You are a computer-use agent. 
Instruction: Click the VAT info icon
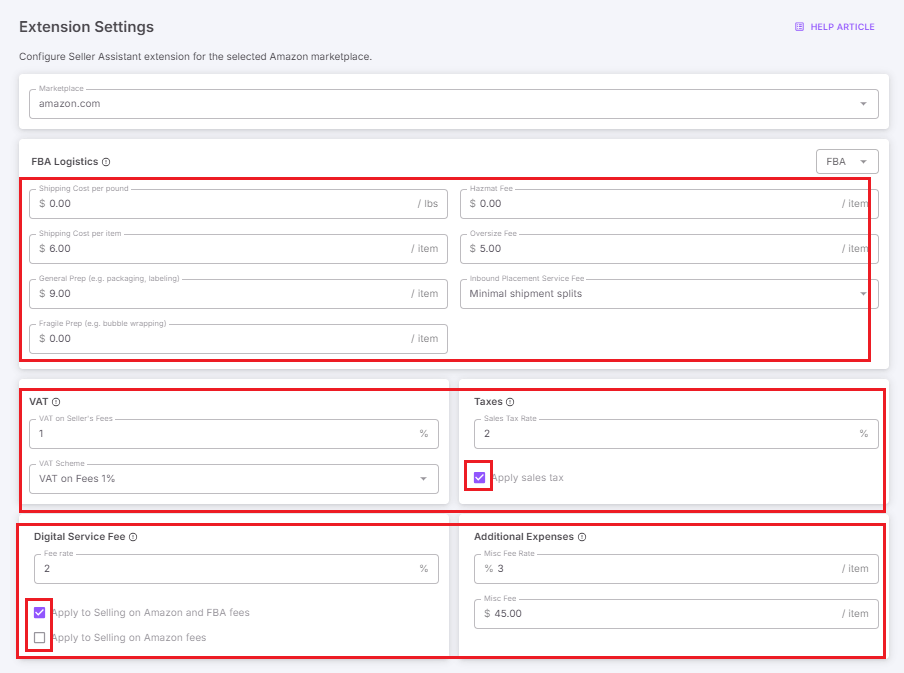(x=56, y=402)
